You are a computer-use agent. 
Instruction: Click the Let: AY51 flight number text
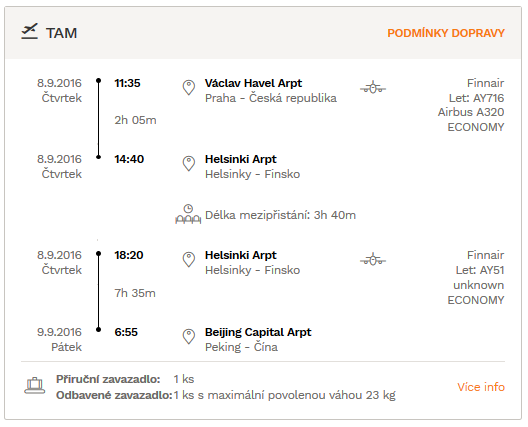coord(480,270)
